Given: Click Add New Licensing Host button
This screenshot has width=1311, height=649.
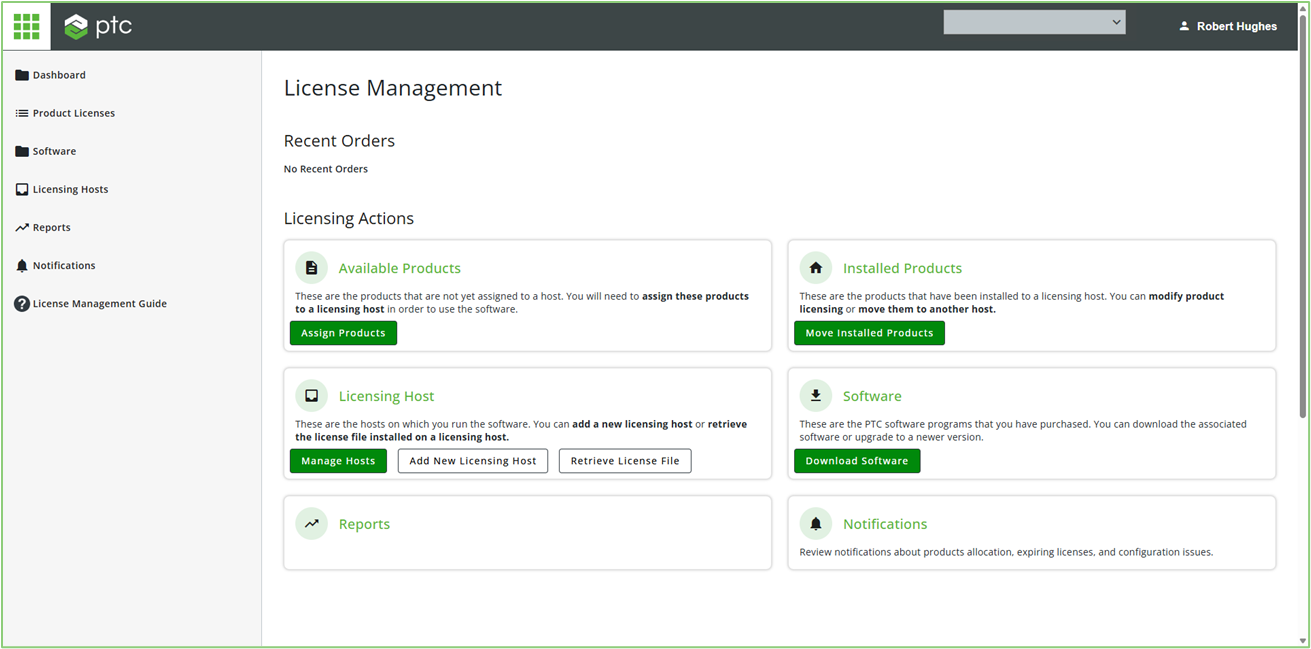Looking at the screenshot, I should pyautogui.click(x=473, y=461).
